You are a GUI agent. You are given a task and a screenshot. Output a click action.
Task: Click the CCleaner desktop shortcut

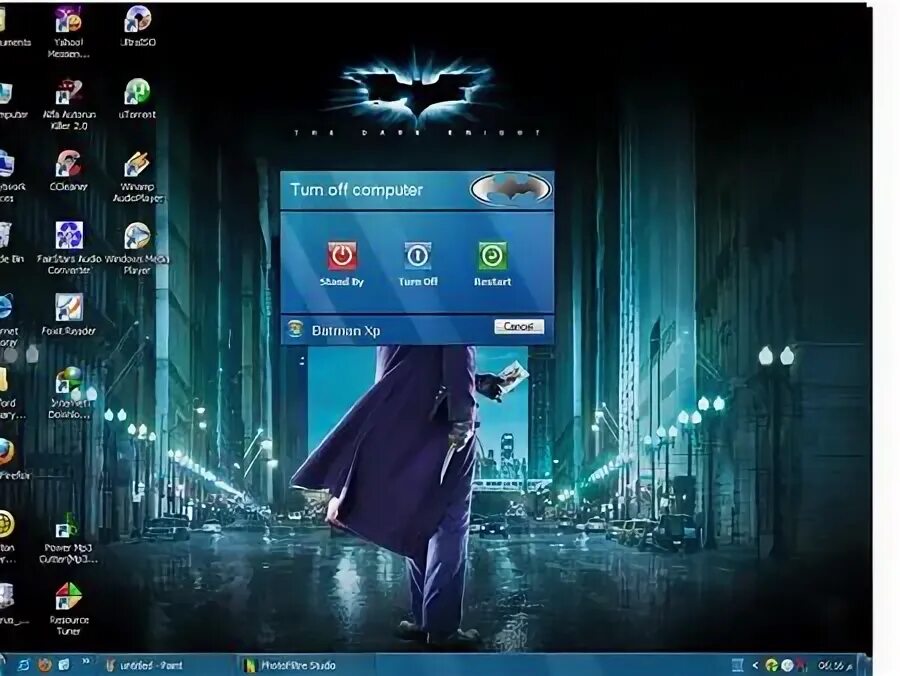68,170
